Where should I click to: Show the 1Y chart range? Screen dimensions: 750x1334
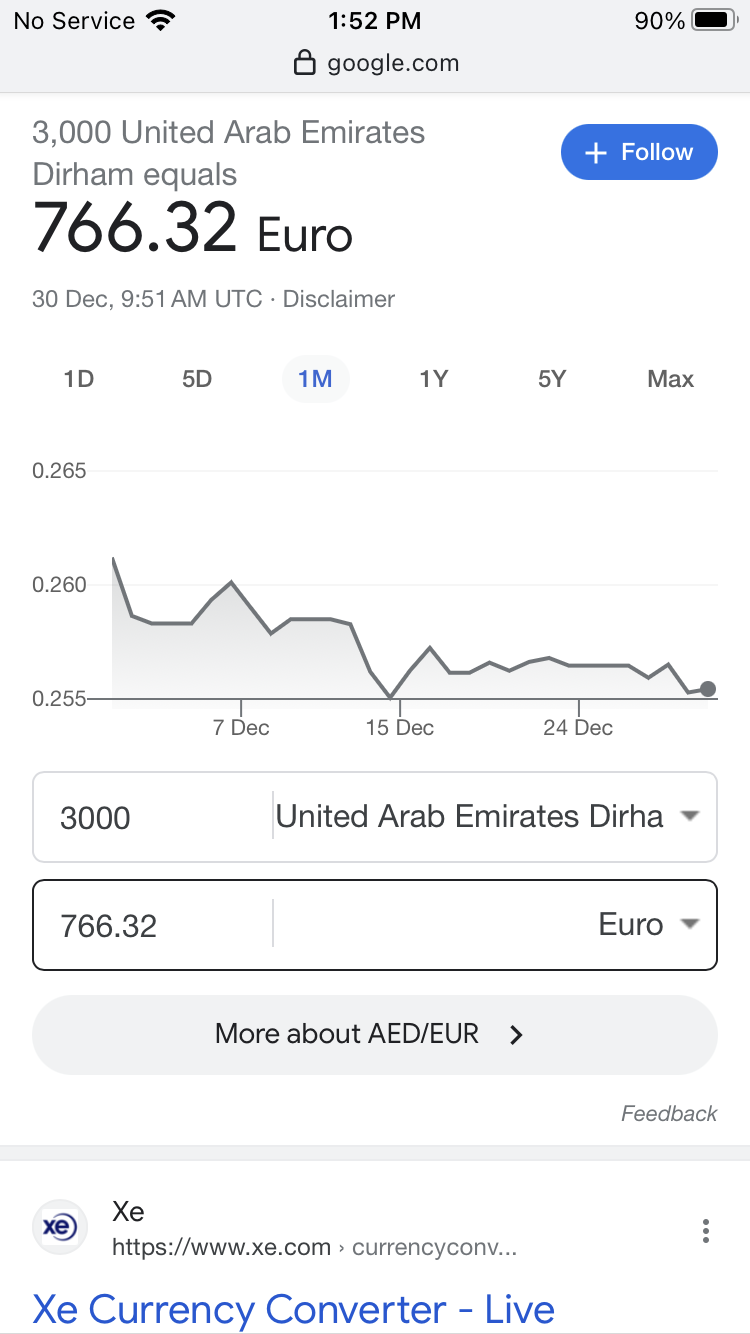(x=434, y=379)
